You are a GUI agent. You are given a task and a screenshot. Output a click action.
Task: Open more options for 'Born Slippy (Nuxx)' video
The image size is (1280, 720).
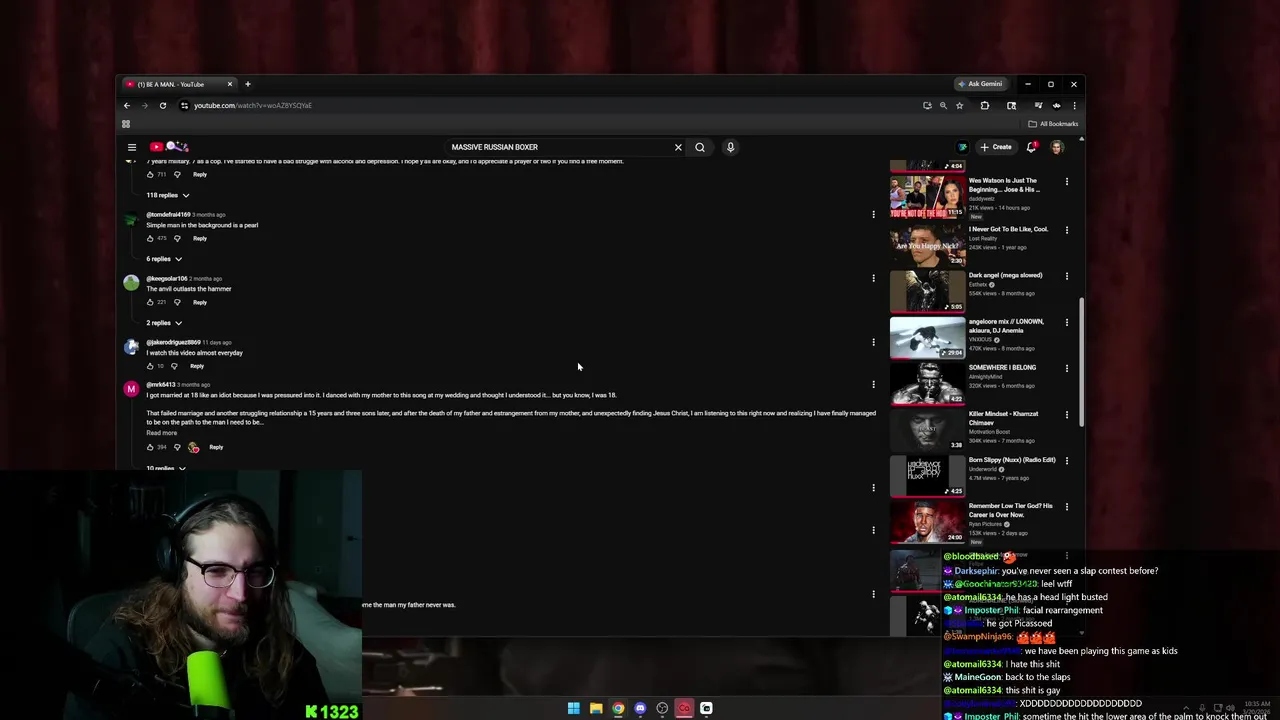pos(1067,460)
